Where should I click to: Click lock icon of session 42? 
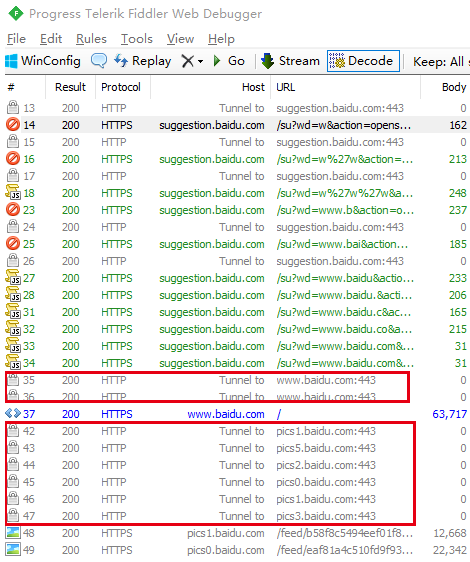[x=13, y=430]
